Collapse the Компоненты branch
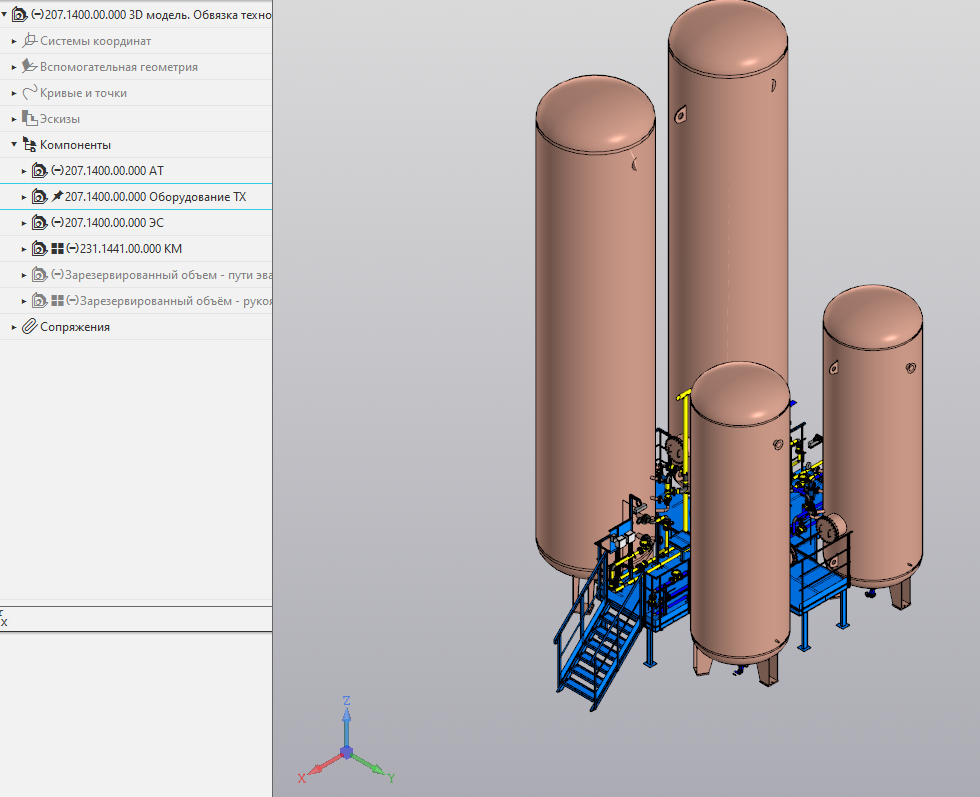980x797 pixels. 14,145
